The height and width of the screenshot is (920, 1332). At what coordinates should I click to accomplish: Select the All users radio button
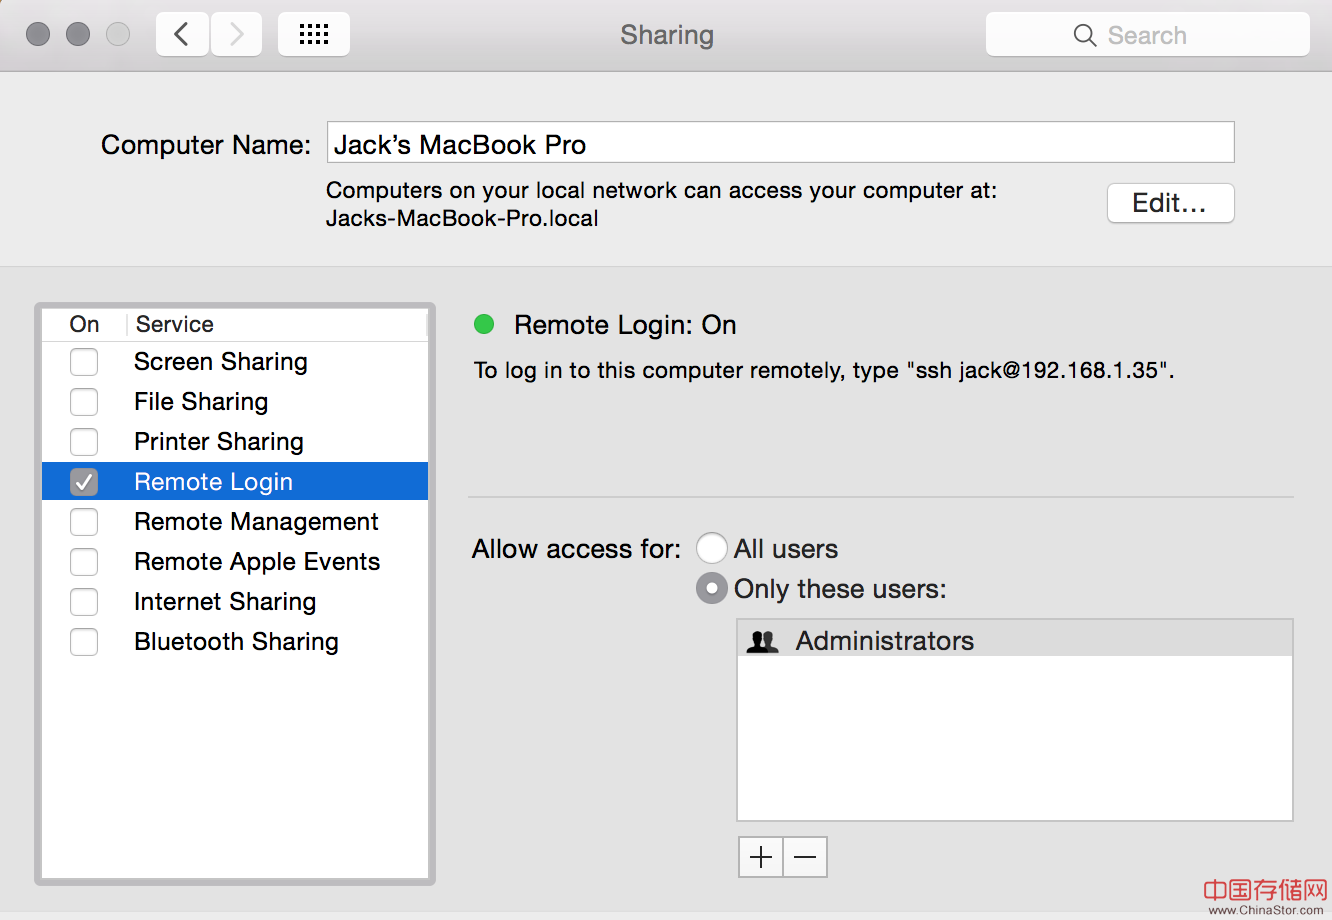[711, 548]
